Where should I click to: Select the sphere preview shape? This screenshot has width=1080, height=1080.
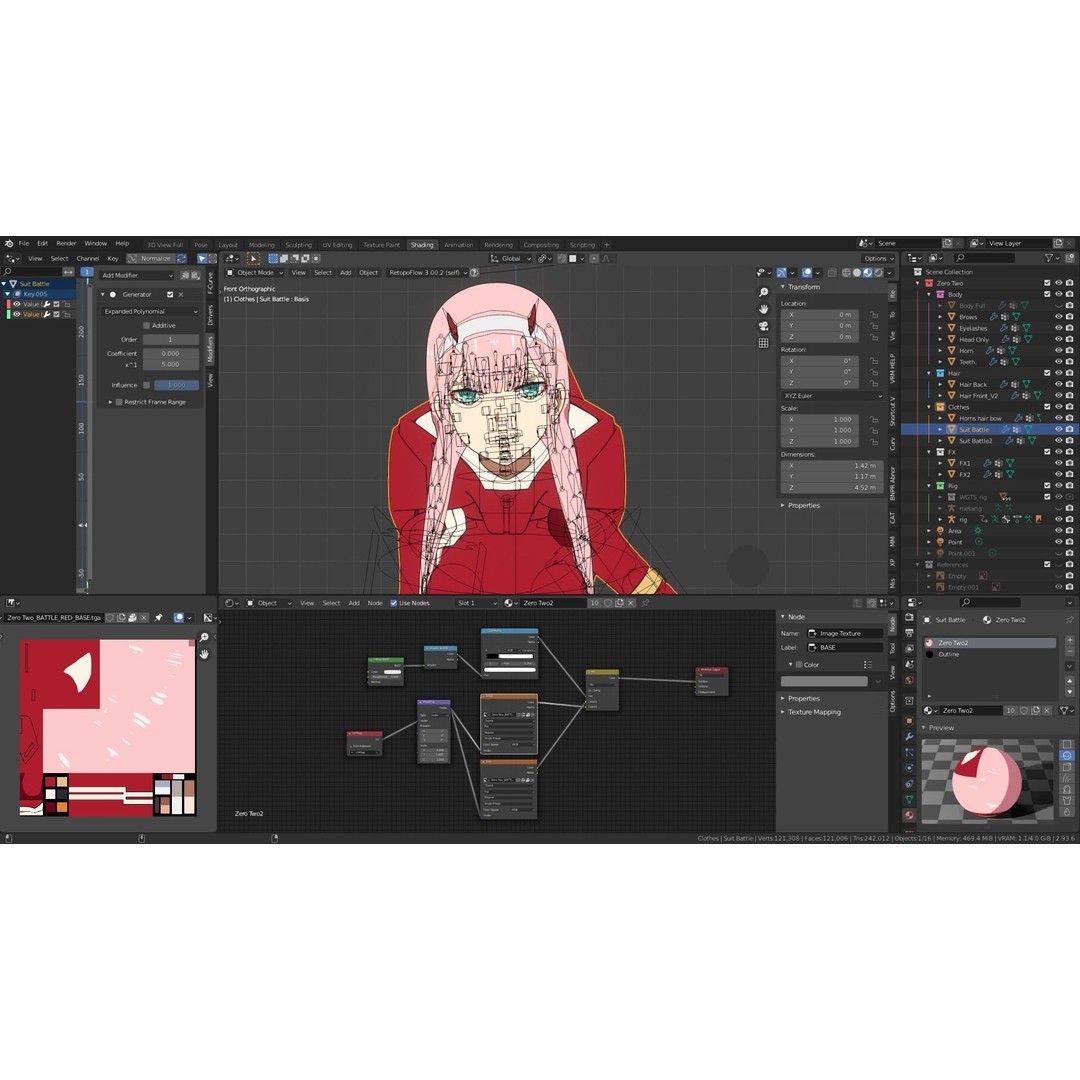1067,756
